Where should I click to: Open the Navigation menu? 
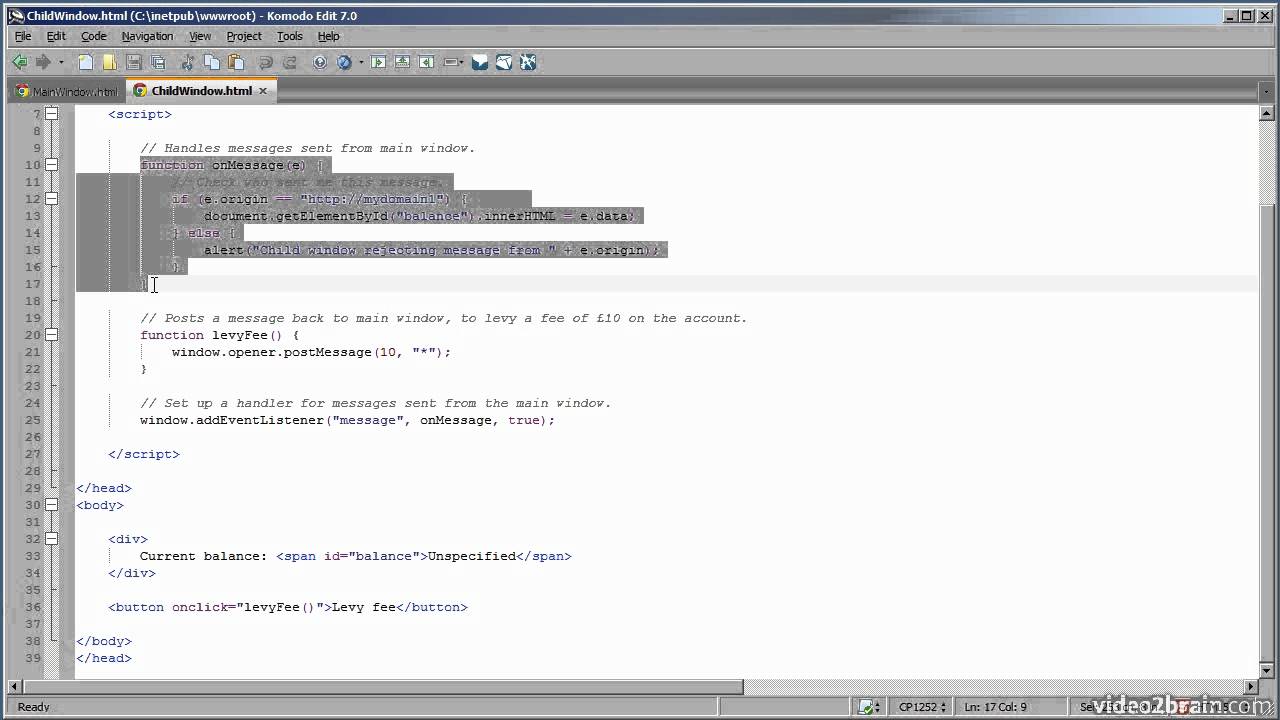click(147, 36)
